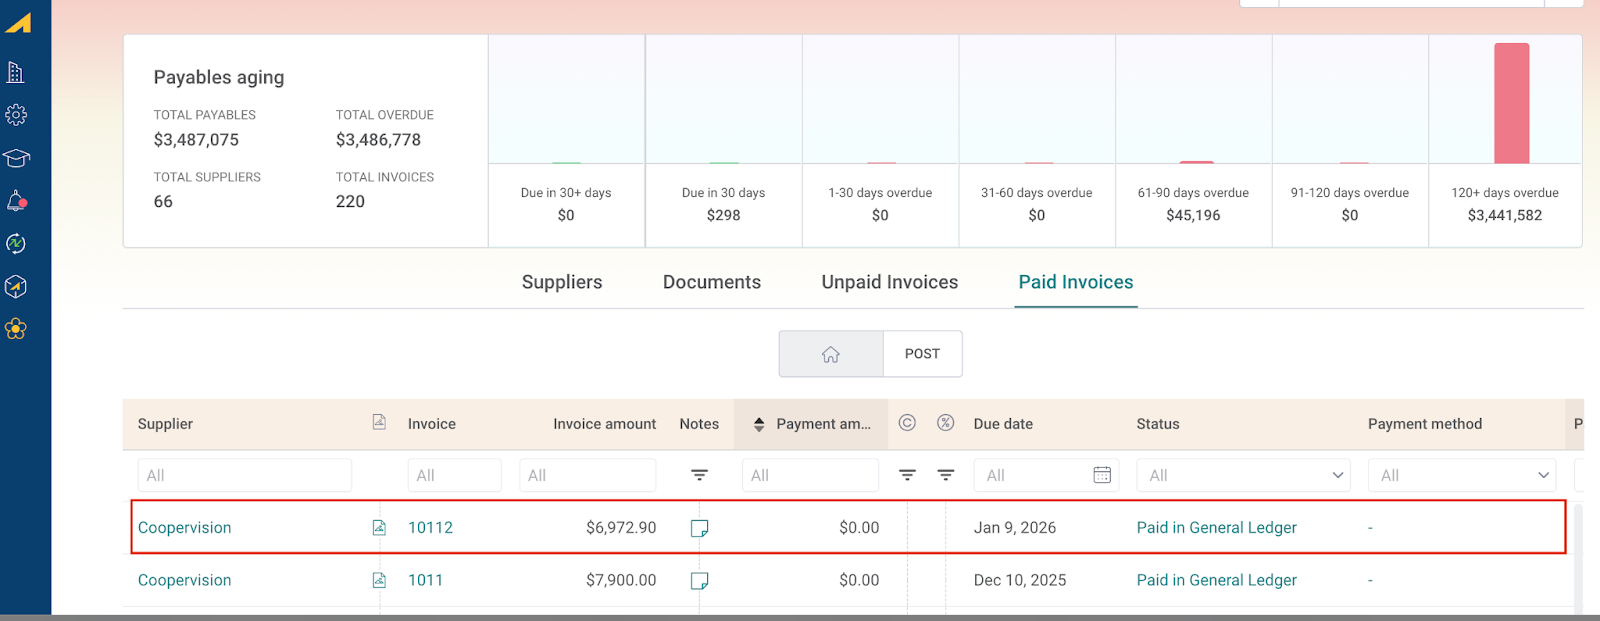Open document icon for invoice 1011

coord(379,580)
